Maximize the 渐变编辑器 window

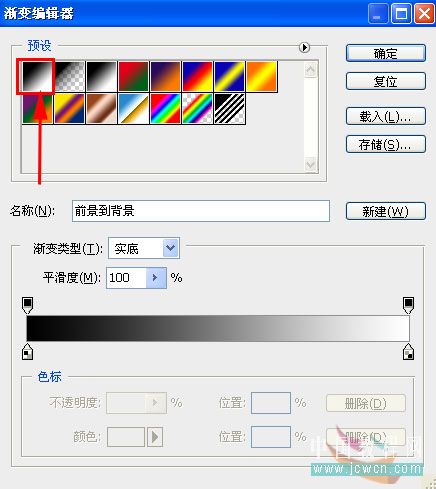coord(401,14)
